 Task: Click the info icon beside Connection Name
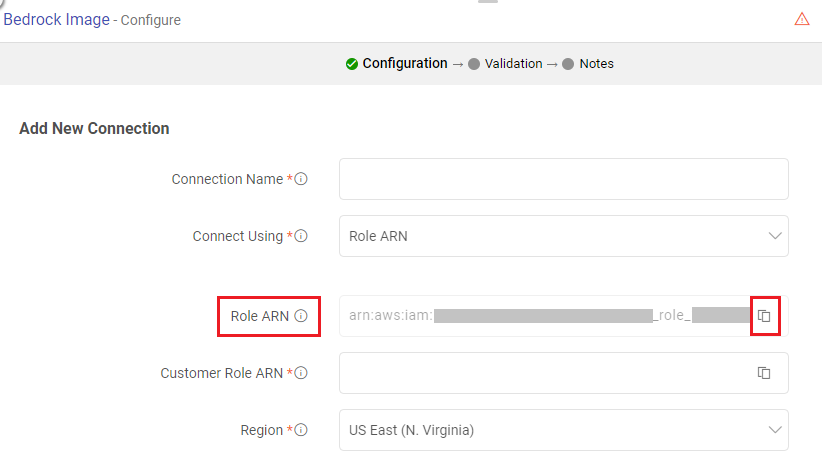pyautogui.click(x=301, y=179)
